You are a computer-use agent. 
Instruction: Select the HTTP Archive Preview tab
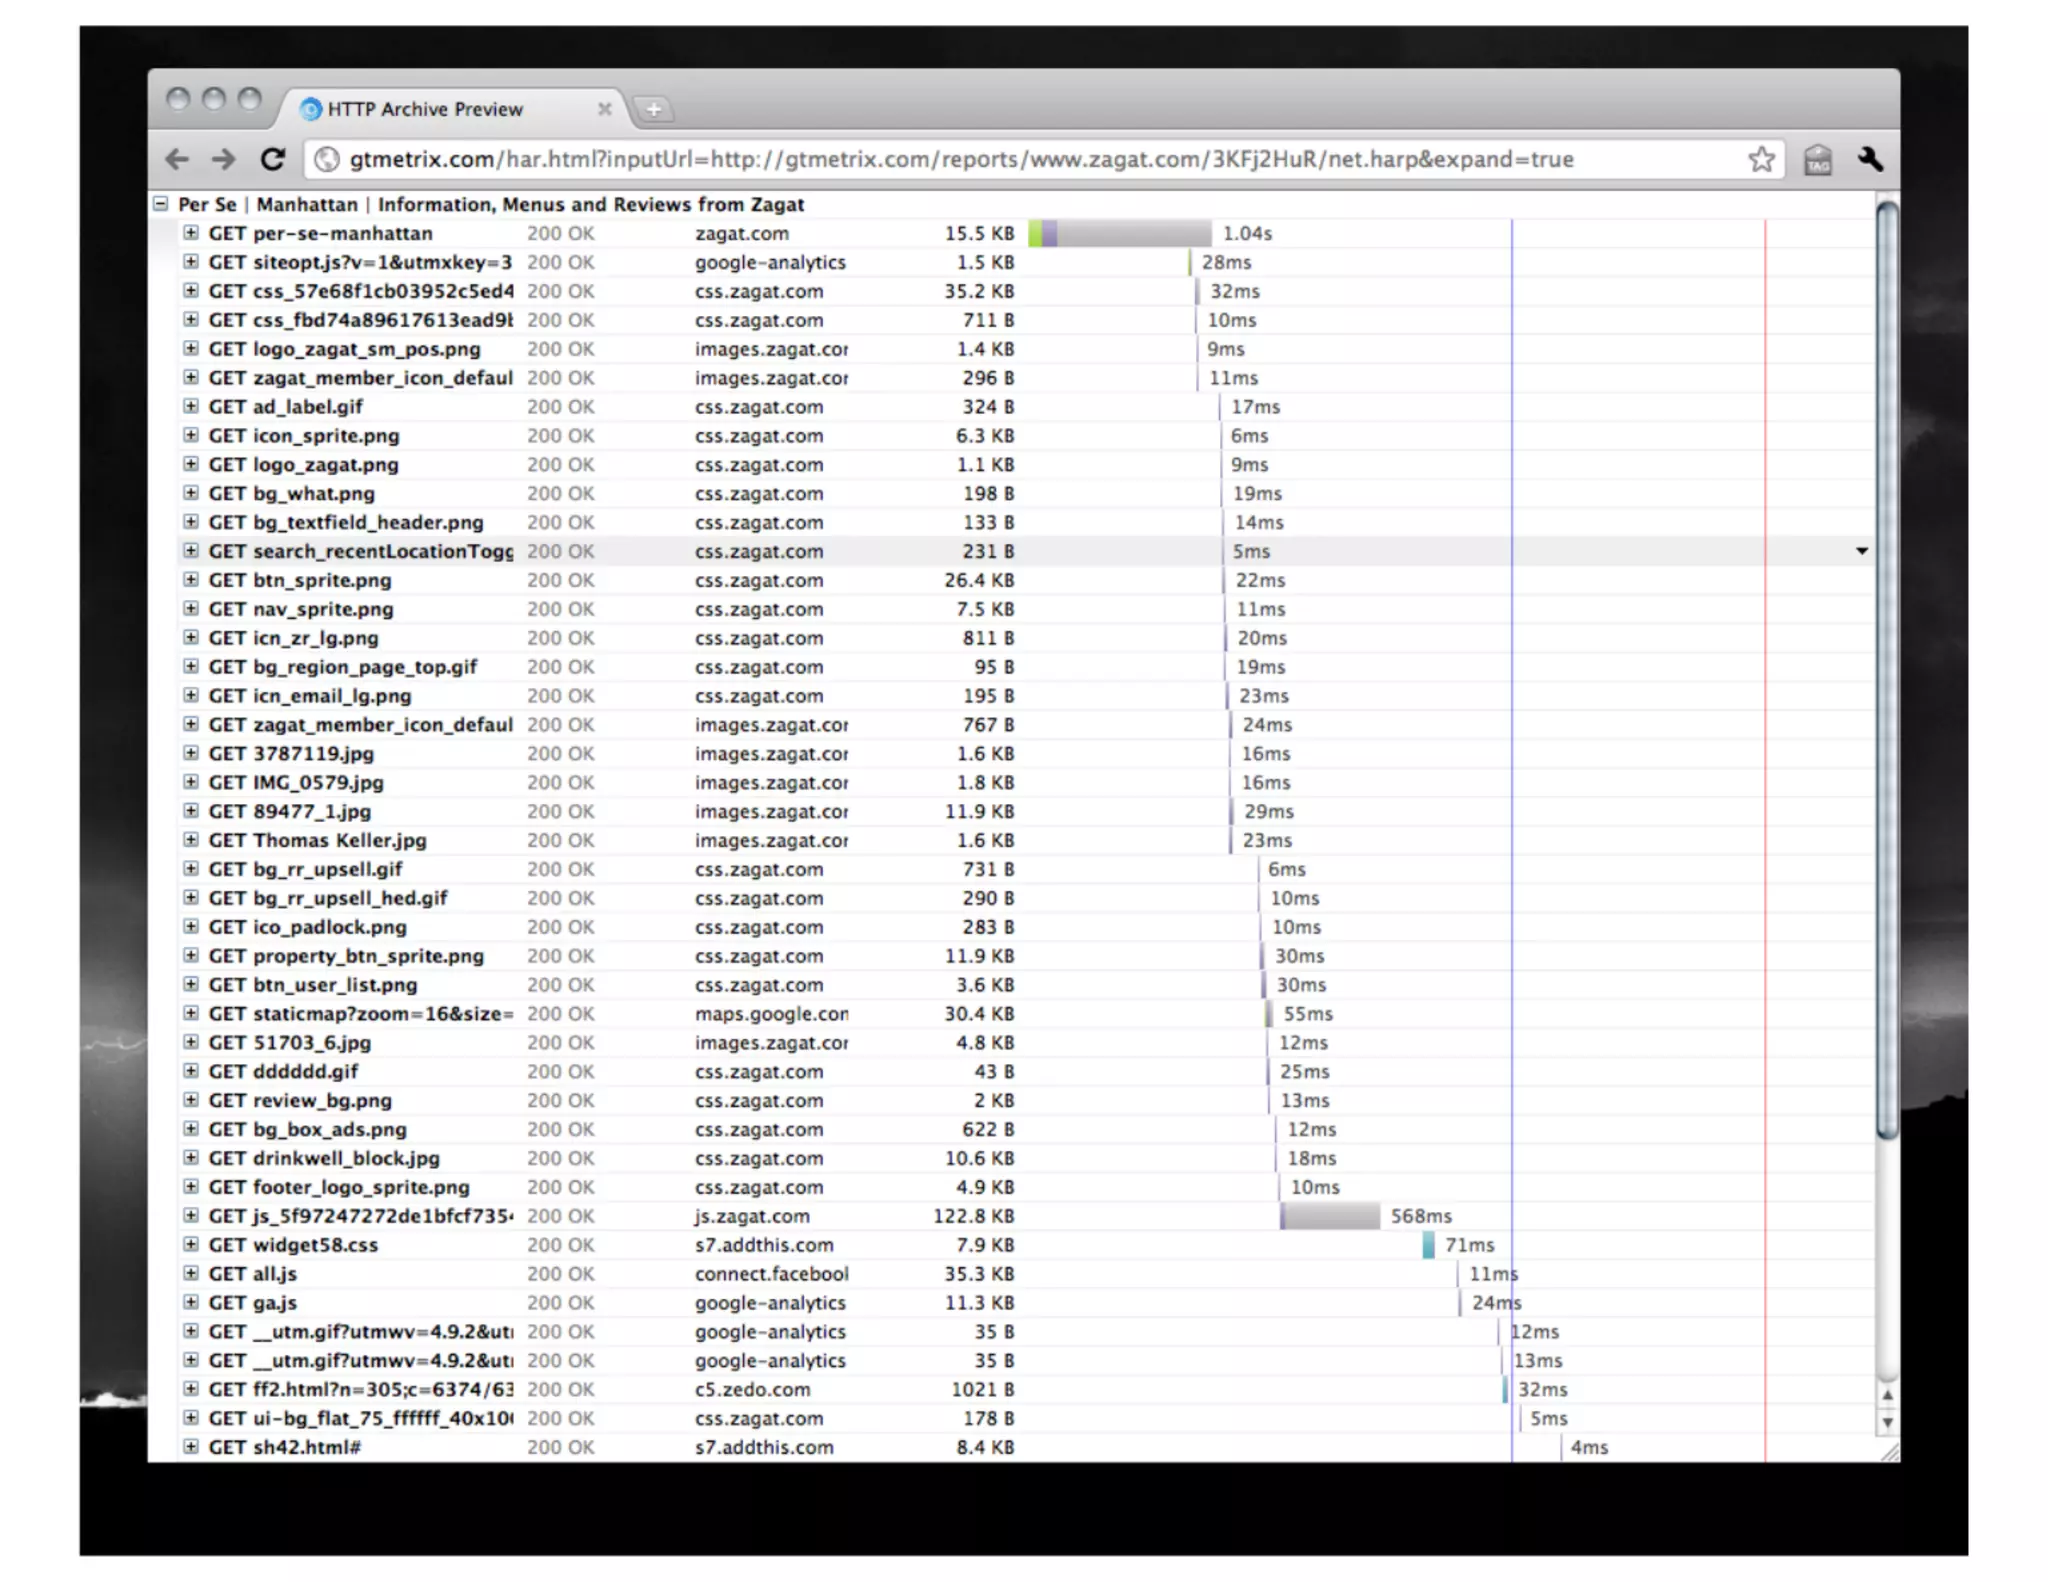pos(425,109)
